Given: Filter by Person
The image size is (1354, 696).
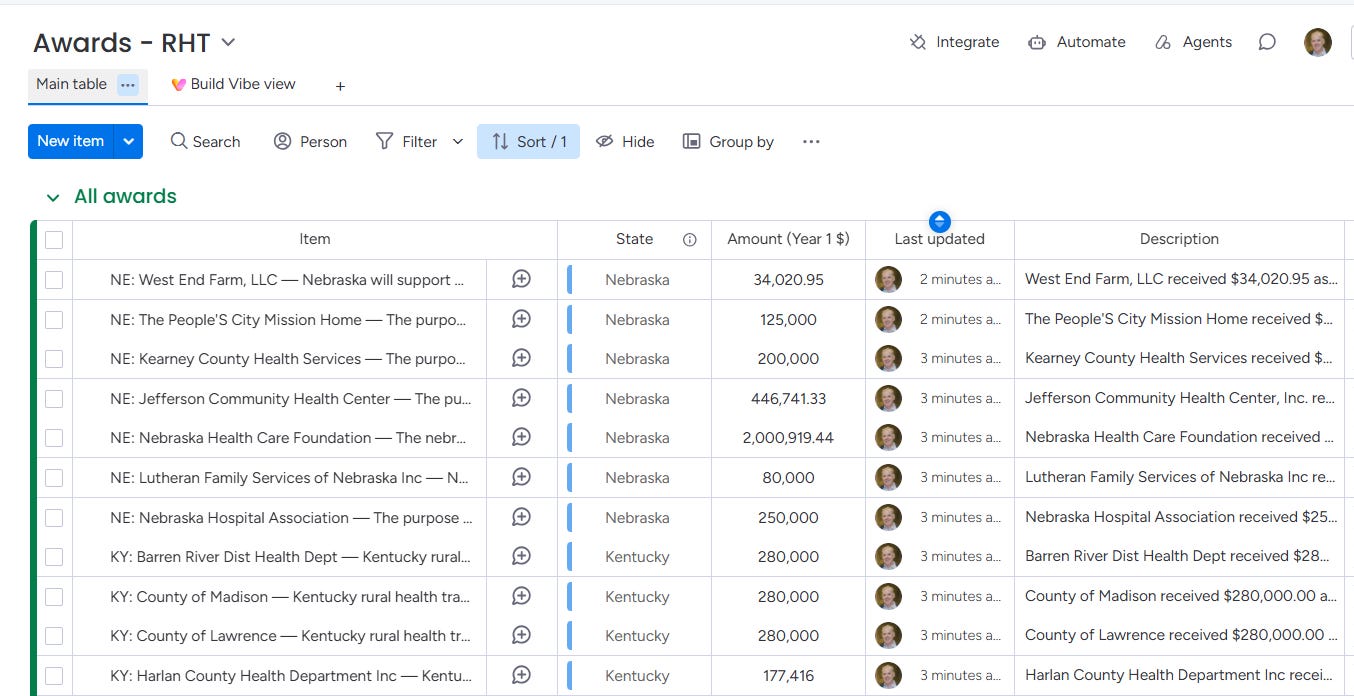Looking at the screenshot, I should [x=310, y=141].
